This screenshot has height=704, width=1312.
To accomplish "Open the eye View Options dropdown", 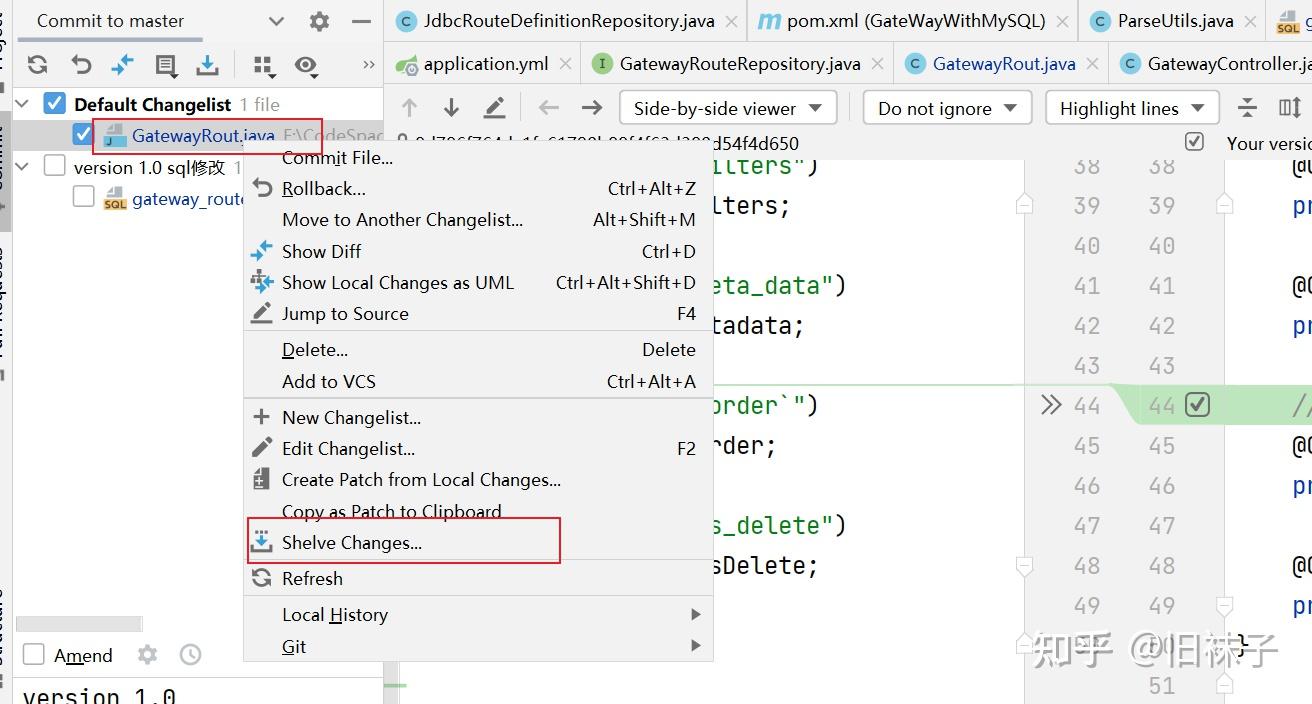I will click(306, 65).
